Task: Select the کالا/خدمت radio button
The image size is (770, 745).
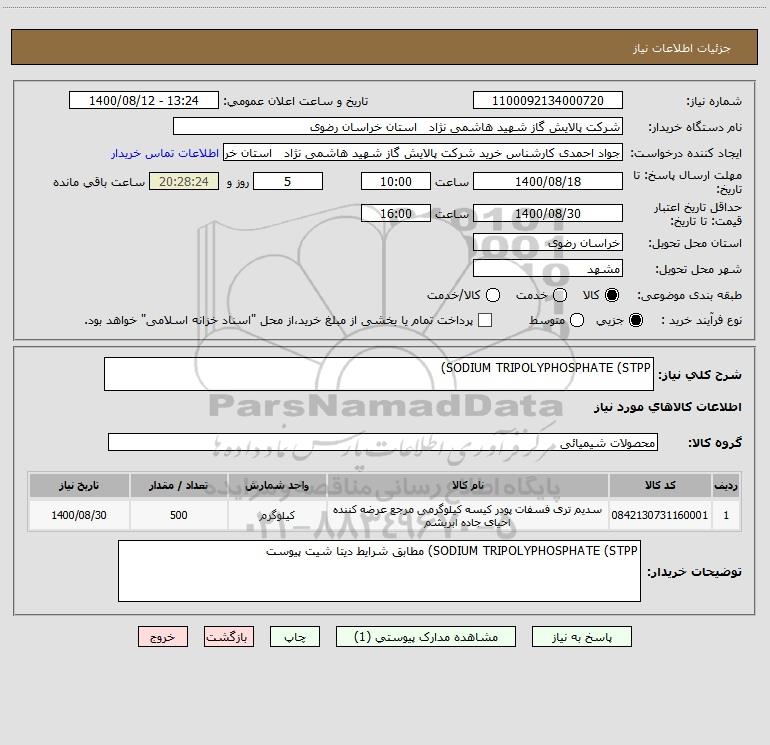Action: coord(493,295)
